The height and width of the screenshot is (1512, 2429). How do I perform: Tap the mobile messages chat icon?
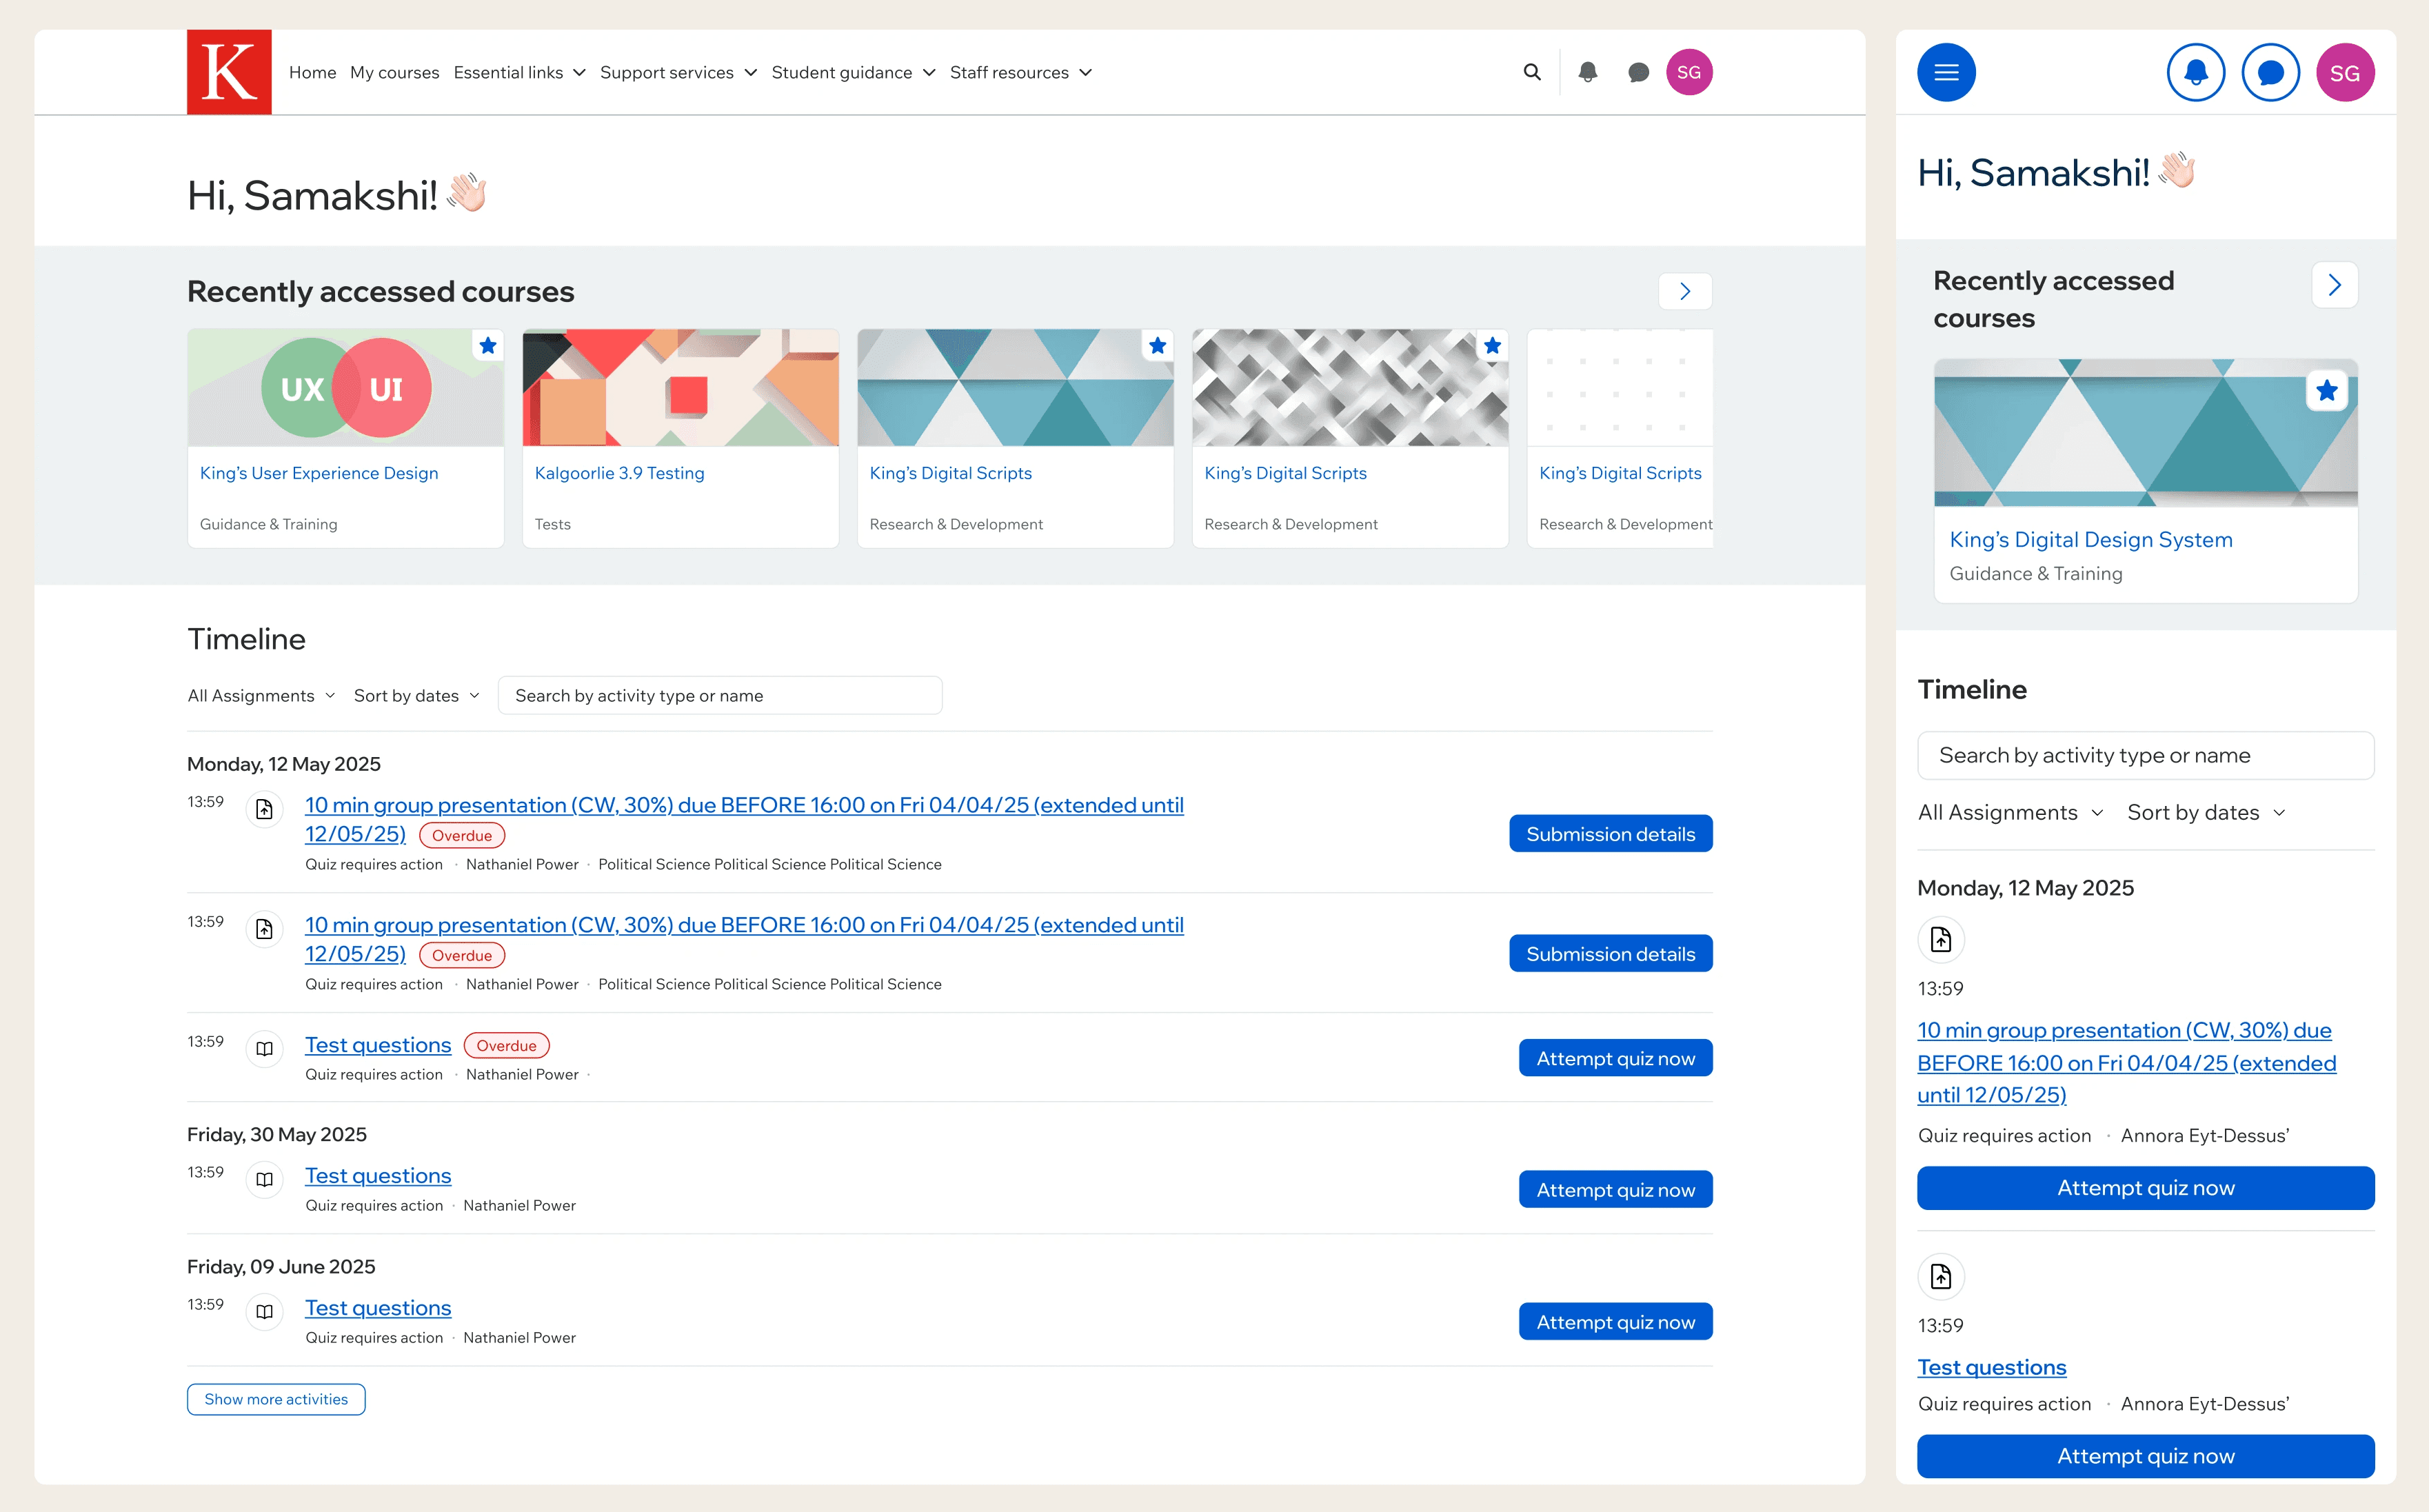coord(2270,72)
